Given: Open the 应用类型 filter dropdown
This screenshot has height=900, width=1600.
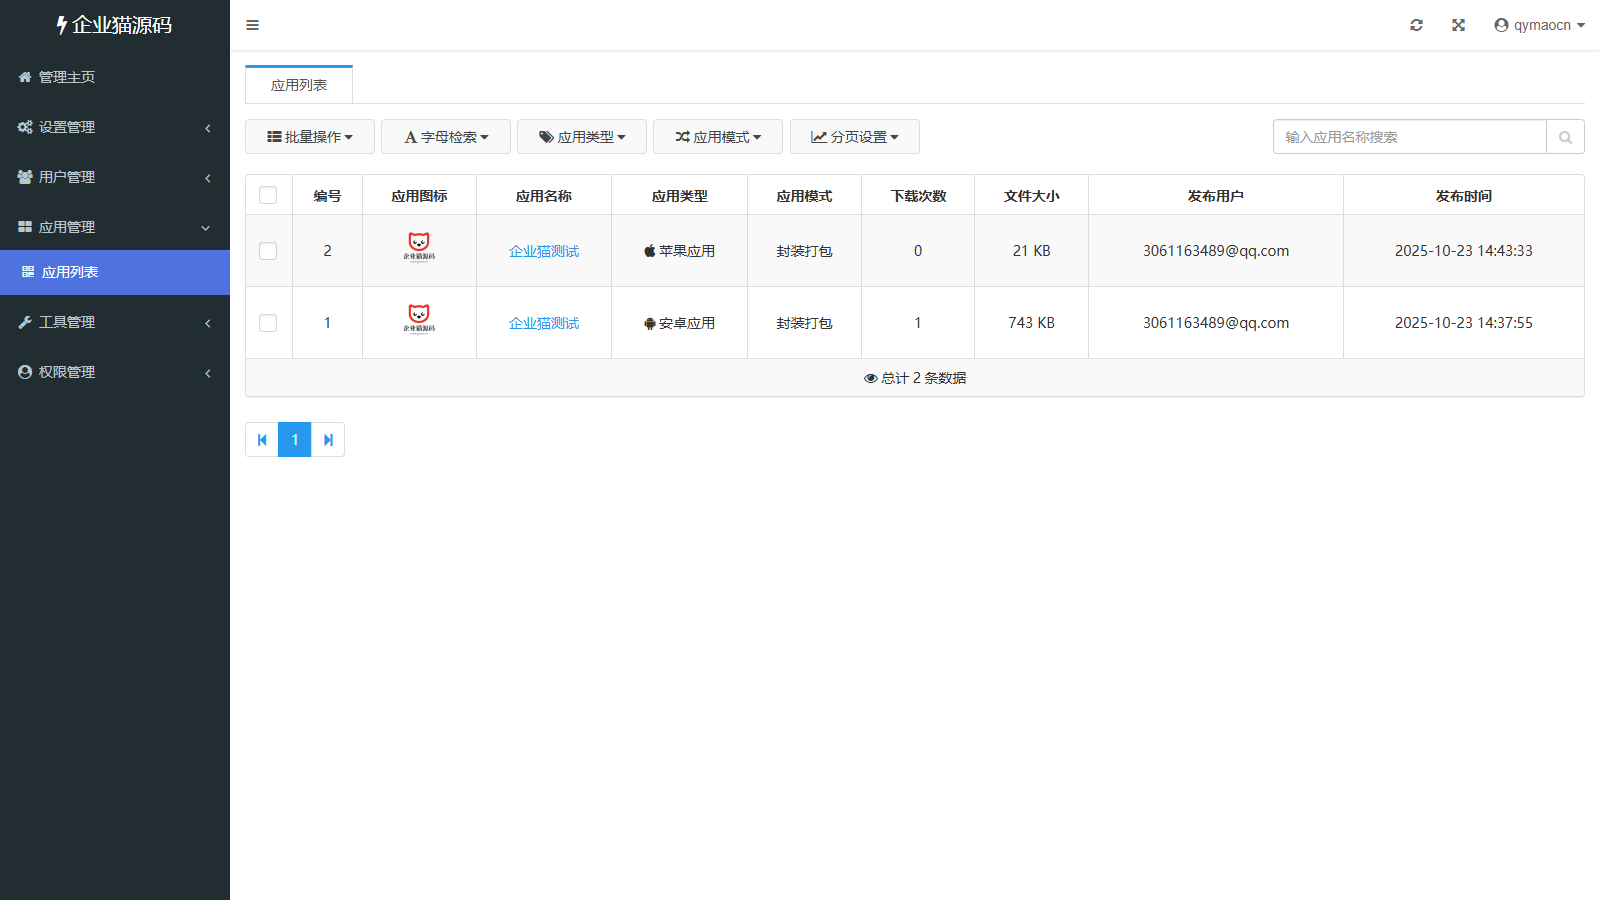Looking at the screenshot, I should 582,137.
